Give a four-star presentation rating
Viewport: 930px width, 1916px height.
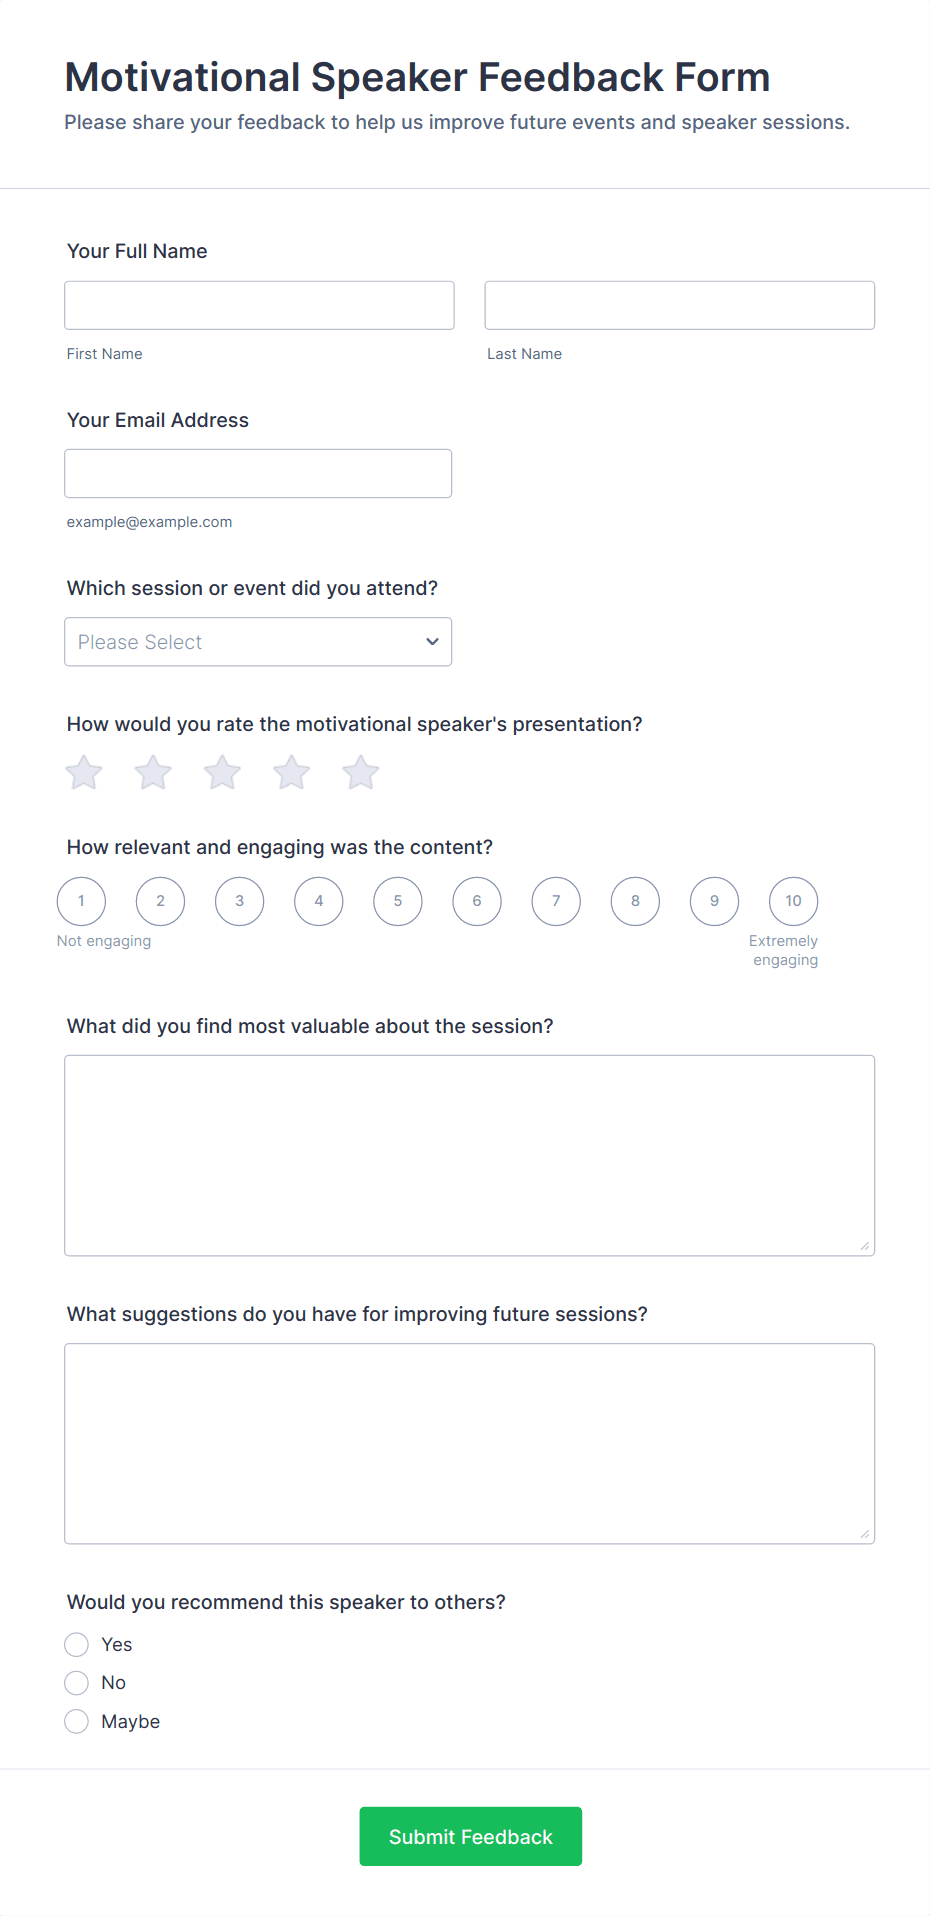pos(292,773)
